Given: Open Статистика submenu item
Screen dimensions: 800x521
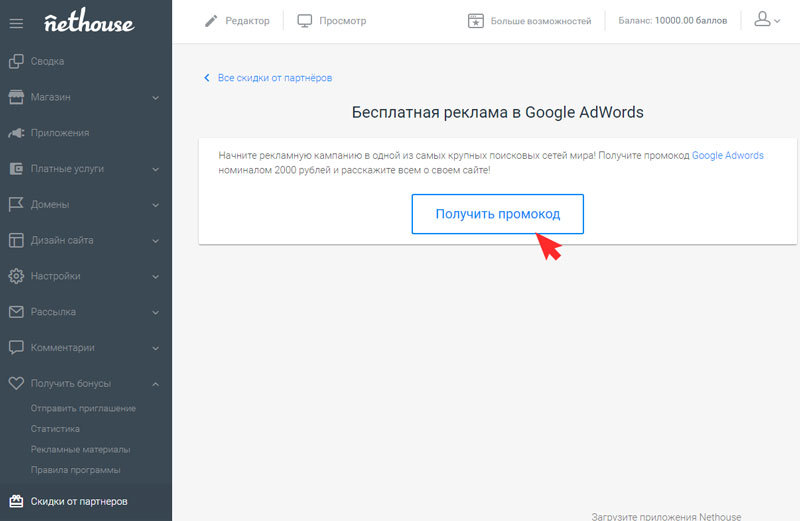Looking at the screenshot, I should click(55, 429).
